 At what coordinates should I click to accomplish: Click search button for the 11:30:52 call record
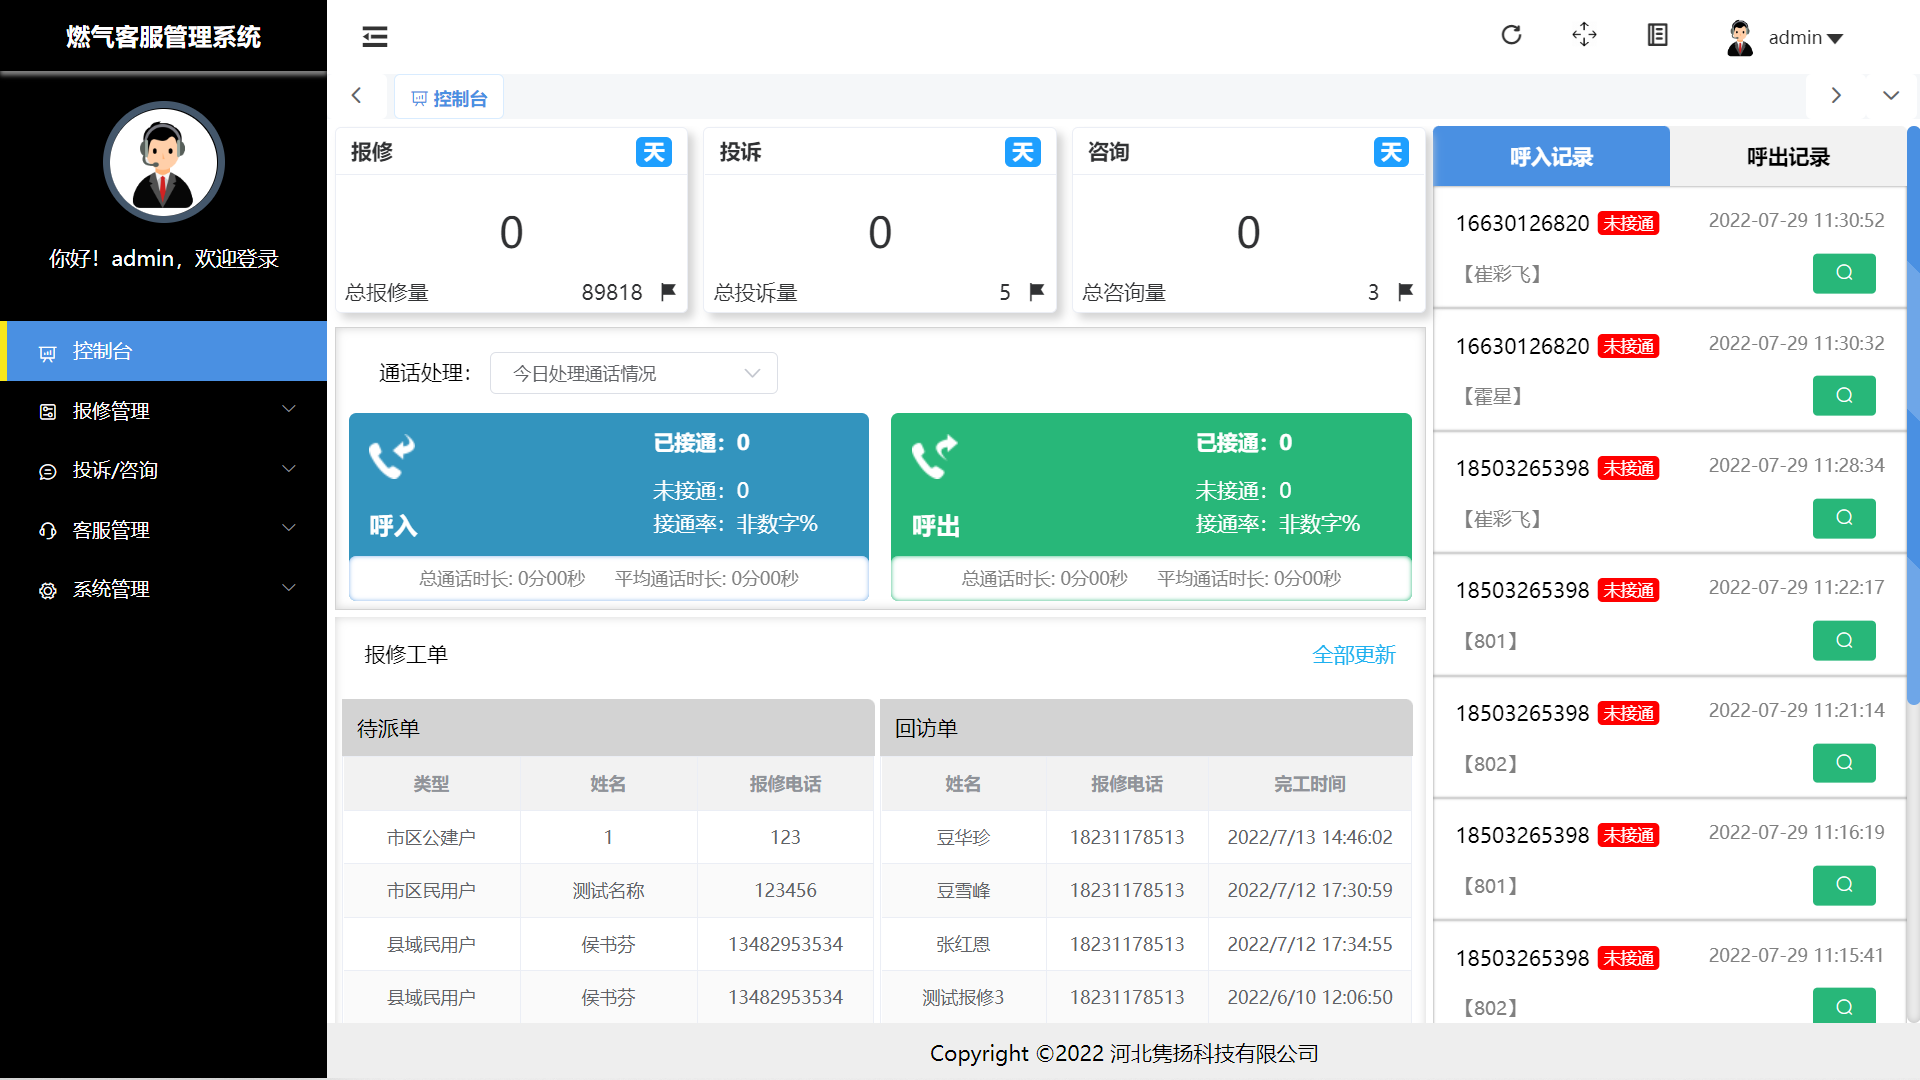click(1844, 273)
